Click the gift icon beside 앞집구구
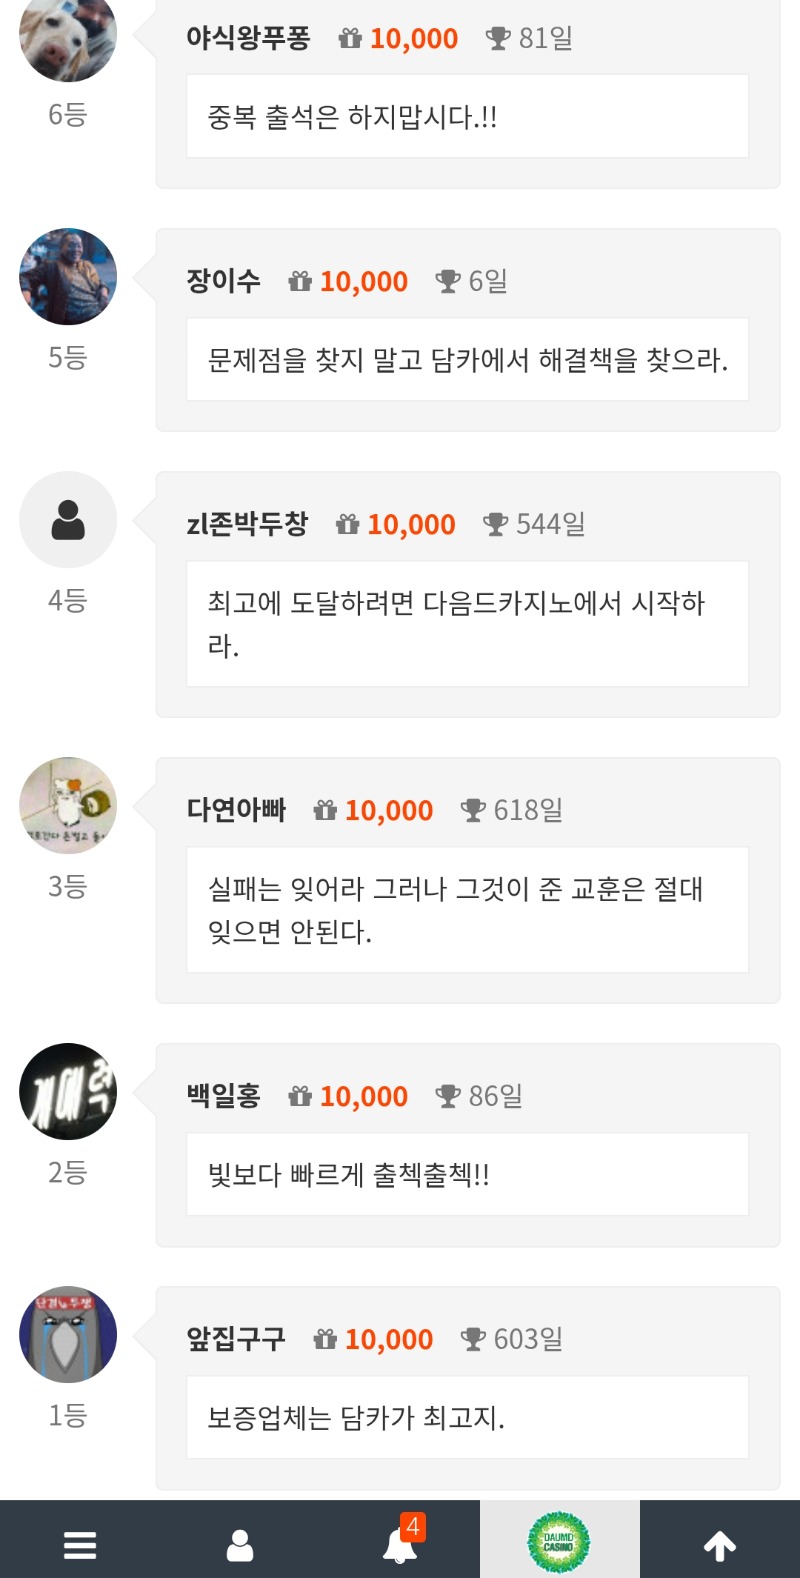Viewport: 800px width, 1578px height. point(325,1339)
